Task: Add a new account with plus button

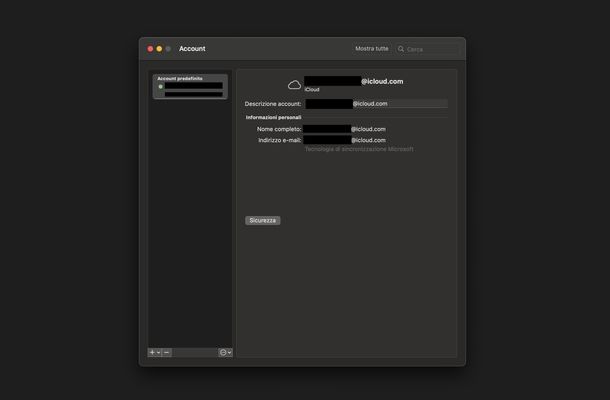Action: coord(152,352)
